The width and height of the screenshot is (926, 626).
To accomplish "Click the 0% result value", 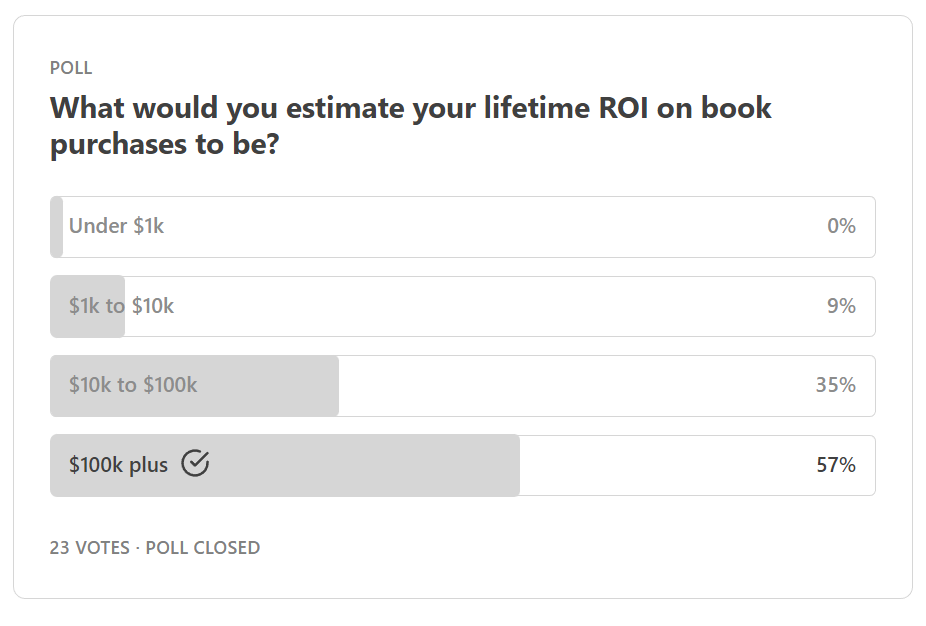I will [x=841, y=226].
